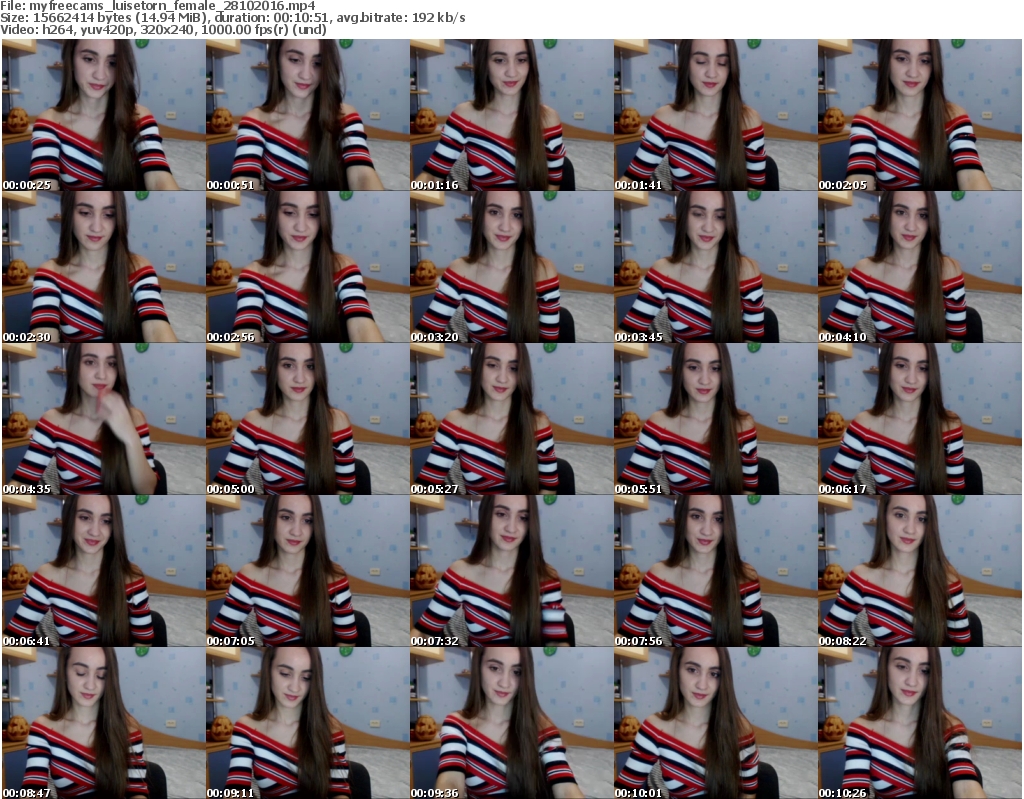Pick the preview frame timed 00:05:51
Screen dimensions: 1024x799
[x=715, y=419]
